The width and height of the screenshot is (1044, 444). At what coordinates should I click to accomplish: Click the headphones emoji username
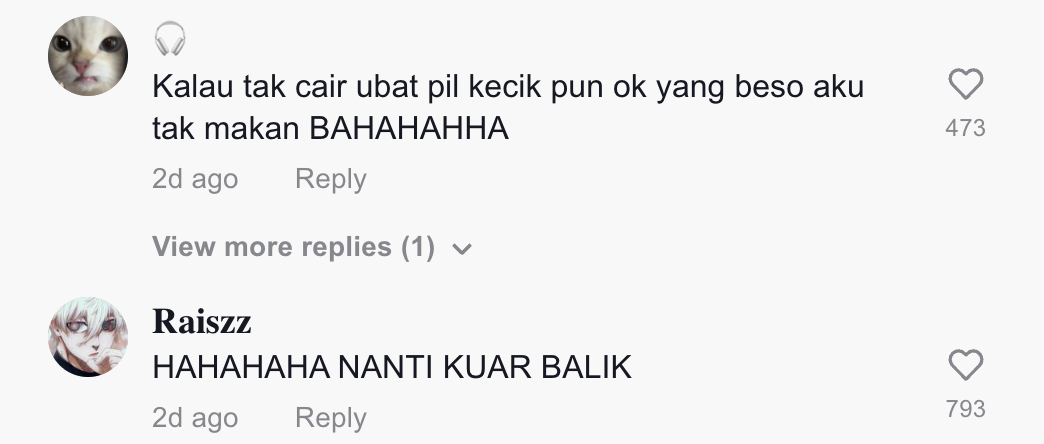(170, 39)
